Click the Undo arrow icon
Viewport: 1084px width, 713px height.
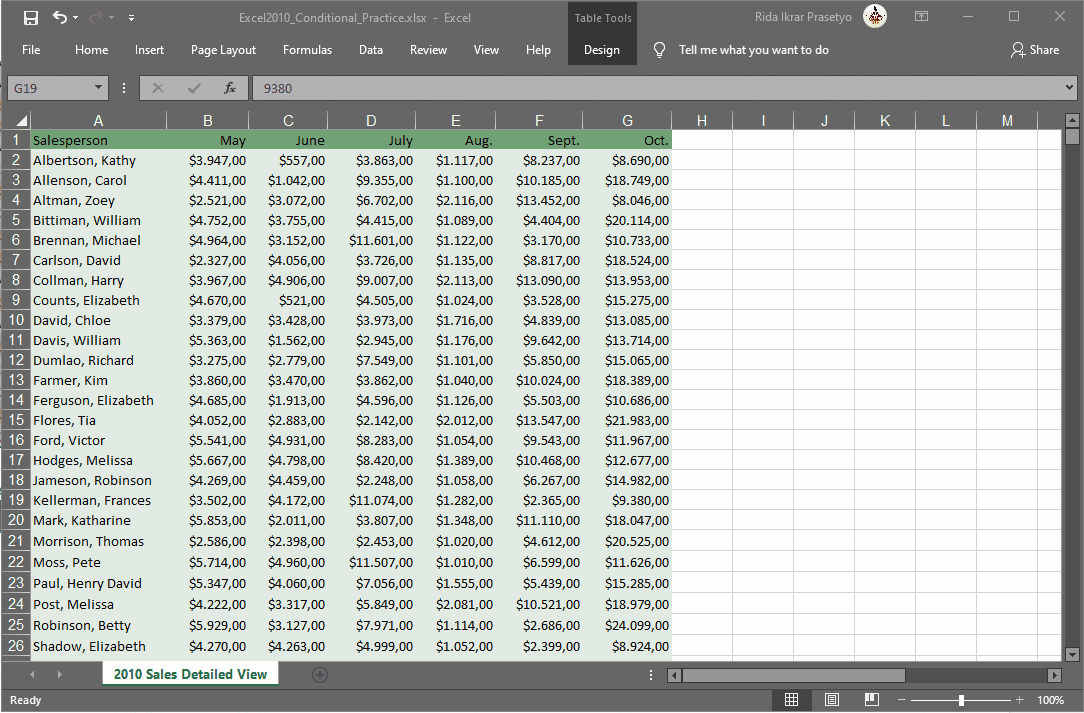pos(60,17)
